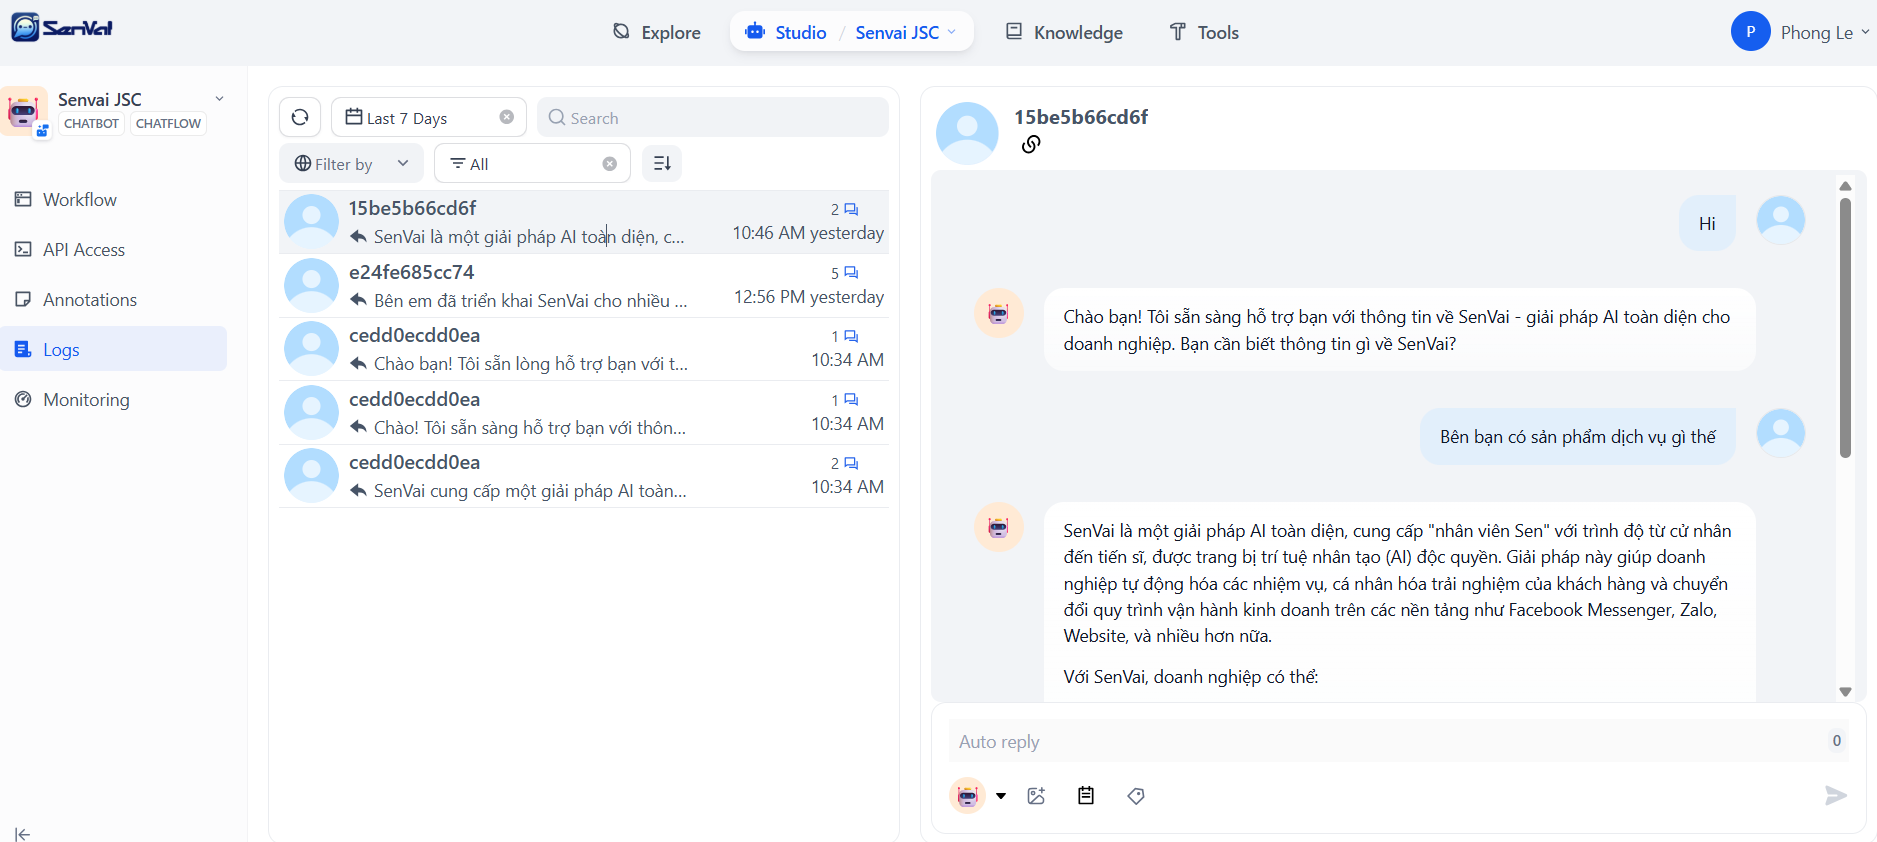Viewport: 1877px width, 842px height.
Task: Open the Filter by dropdown
Action: 351,164
